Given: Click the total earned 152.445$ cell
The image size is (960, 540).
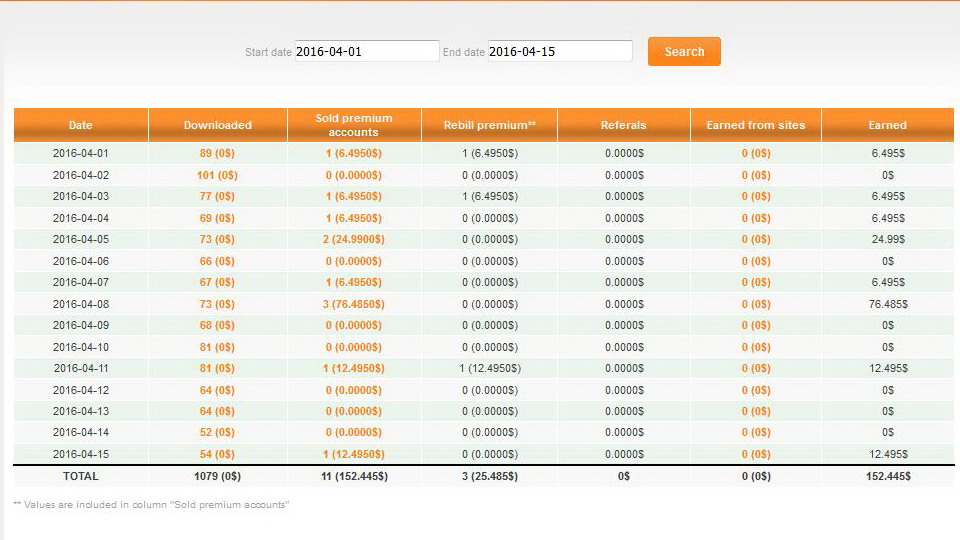Looking at the screenshot, I should pyautogui.click(x=887, y=477).
